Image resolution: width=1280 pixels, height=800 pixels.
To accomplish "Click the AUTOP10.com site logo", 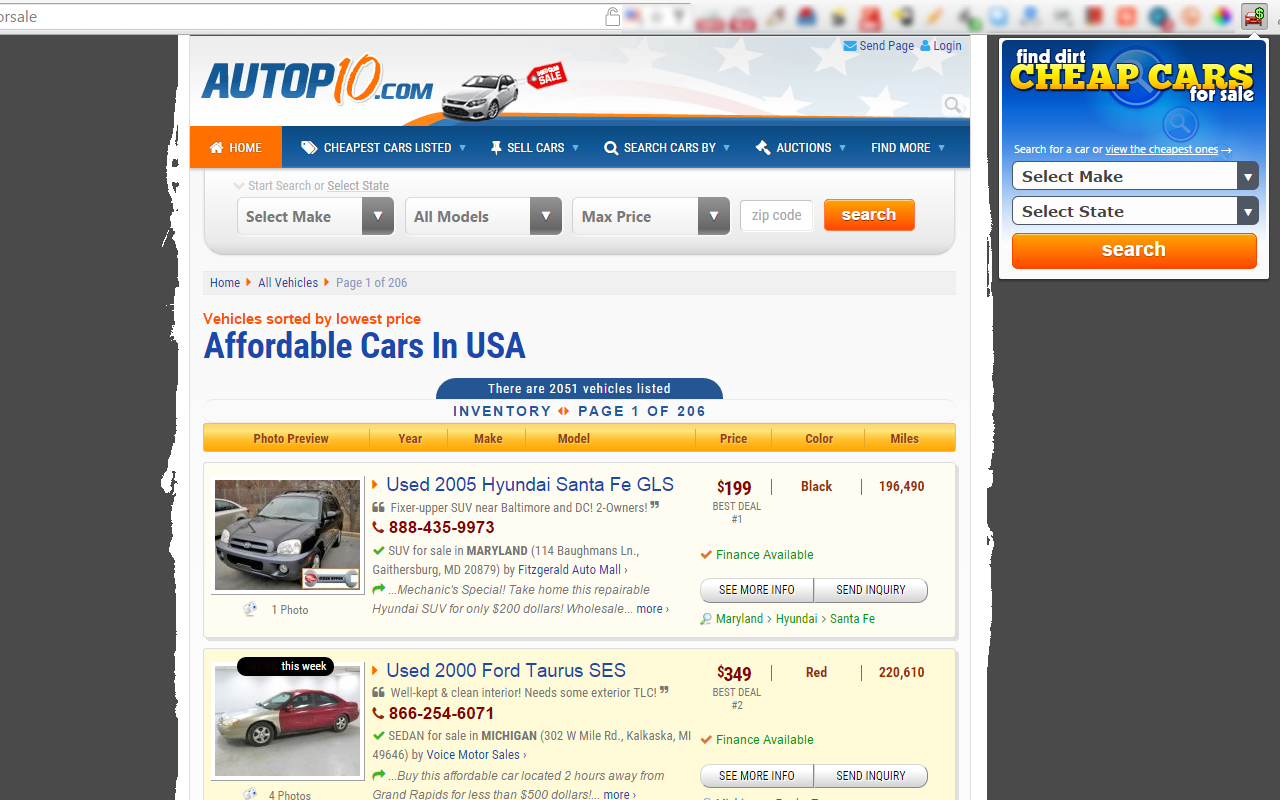I will click(318, 80).
